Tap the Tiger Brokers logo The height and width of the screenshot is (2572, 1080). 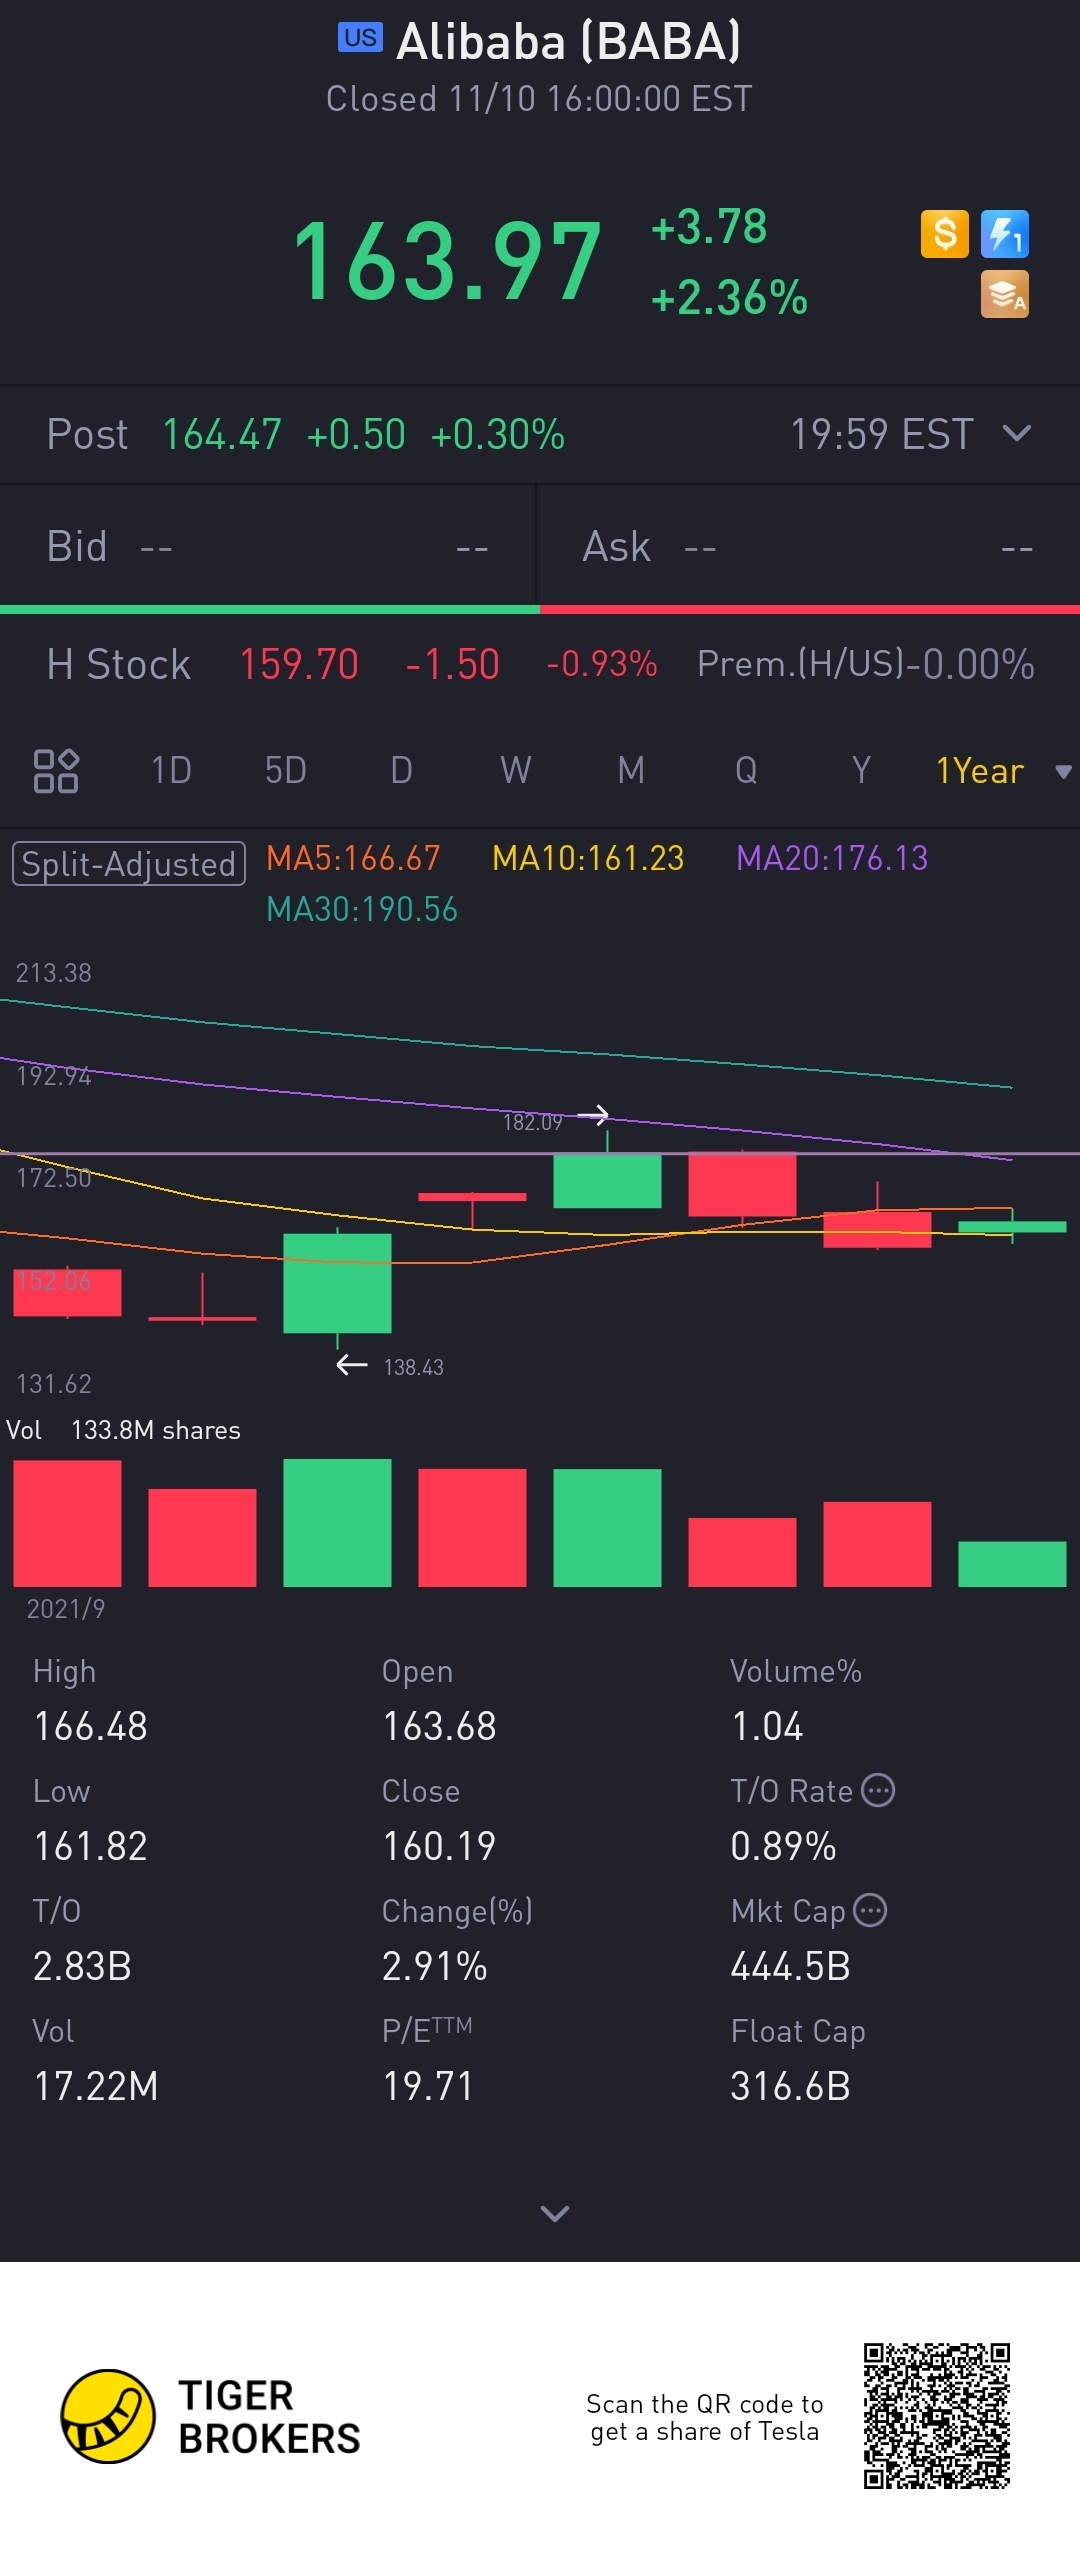[x=210, y=2416]
